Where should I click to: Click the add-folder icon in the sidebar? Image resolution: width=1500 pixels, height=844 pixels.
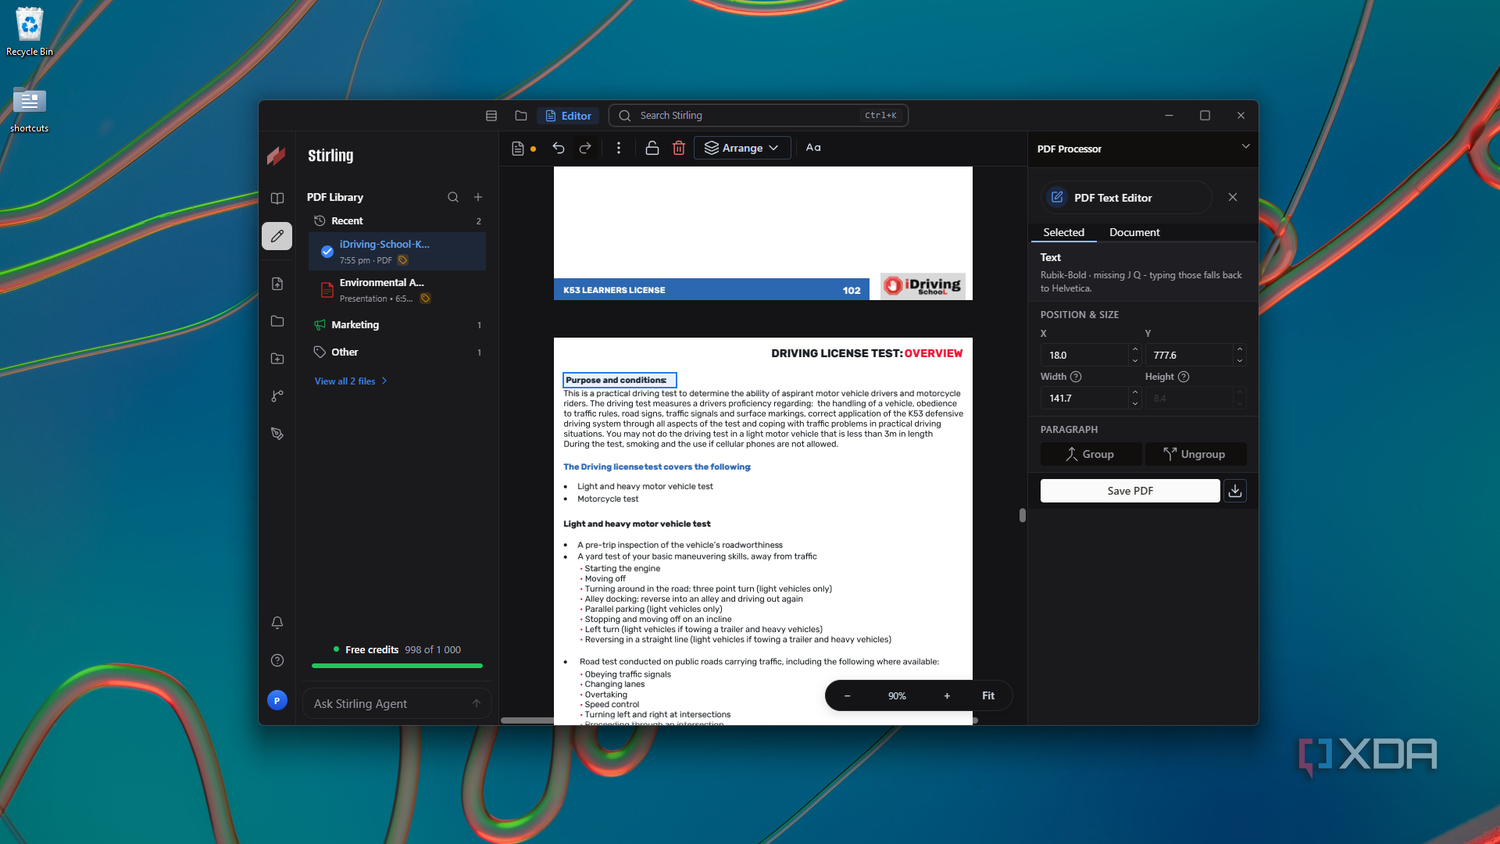coord(277,358)
